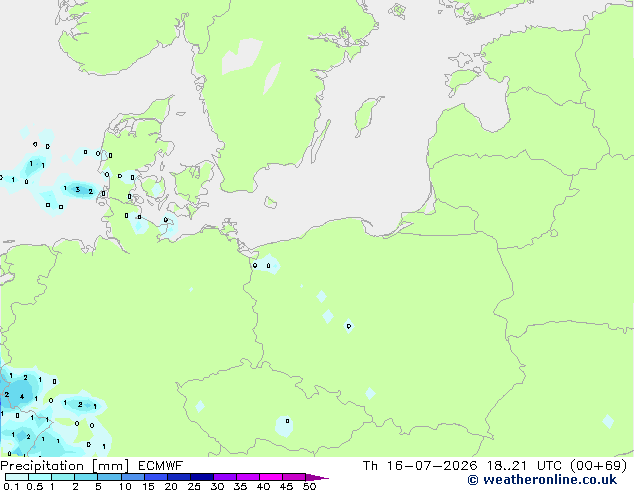Click the weatheronline.co.uk copyright link
Screen dimensions: 634x490
[542, 480]
